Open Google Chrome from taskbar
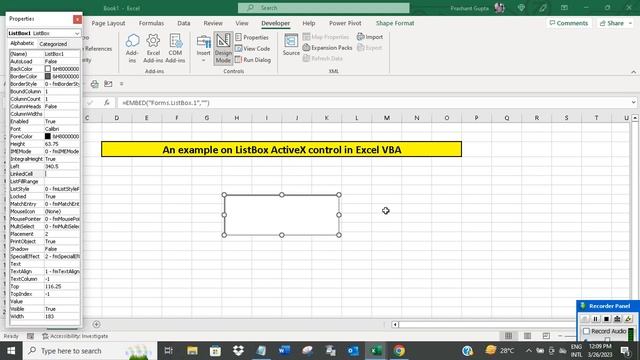This screenshot has height=360, width=640. [x=399, y=351]
